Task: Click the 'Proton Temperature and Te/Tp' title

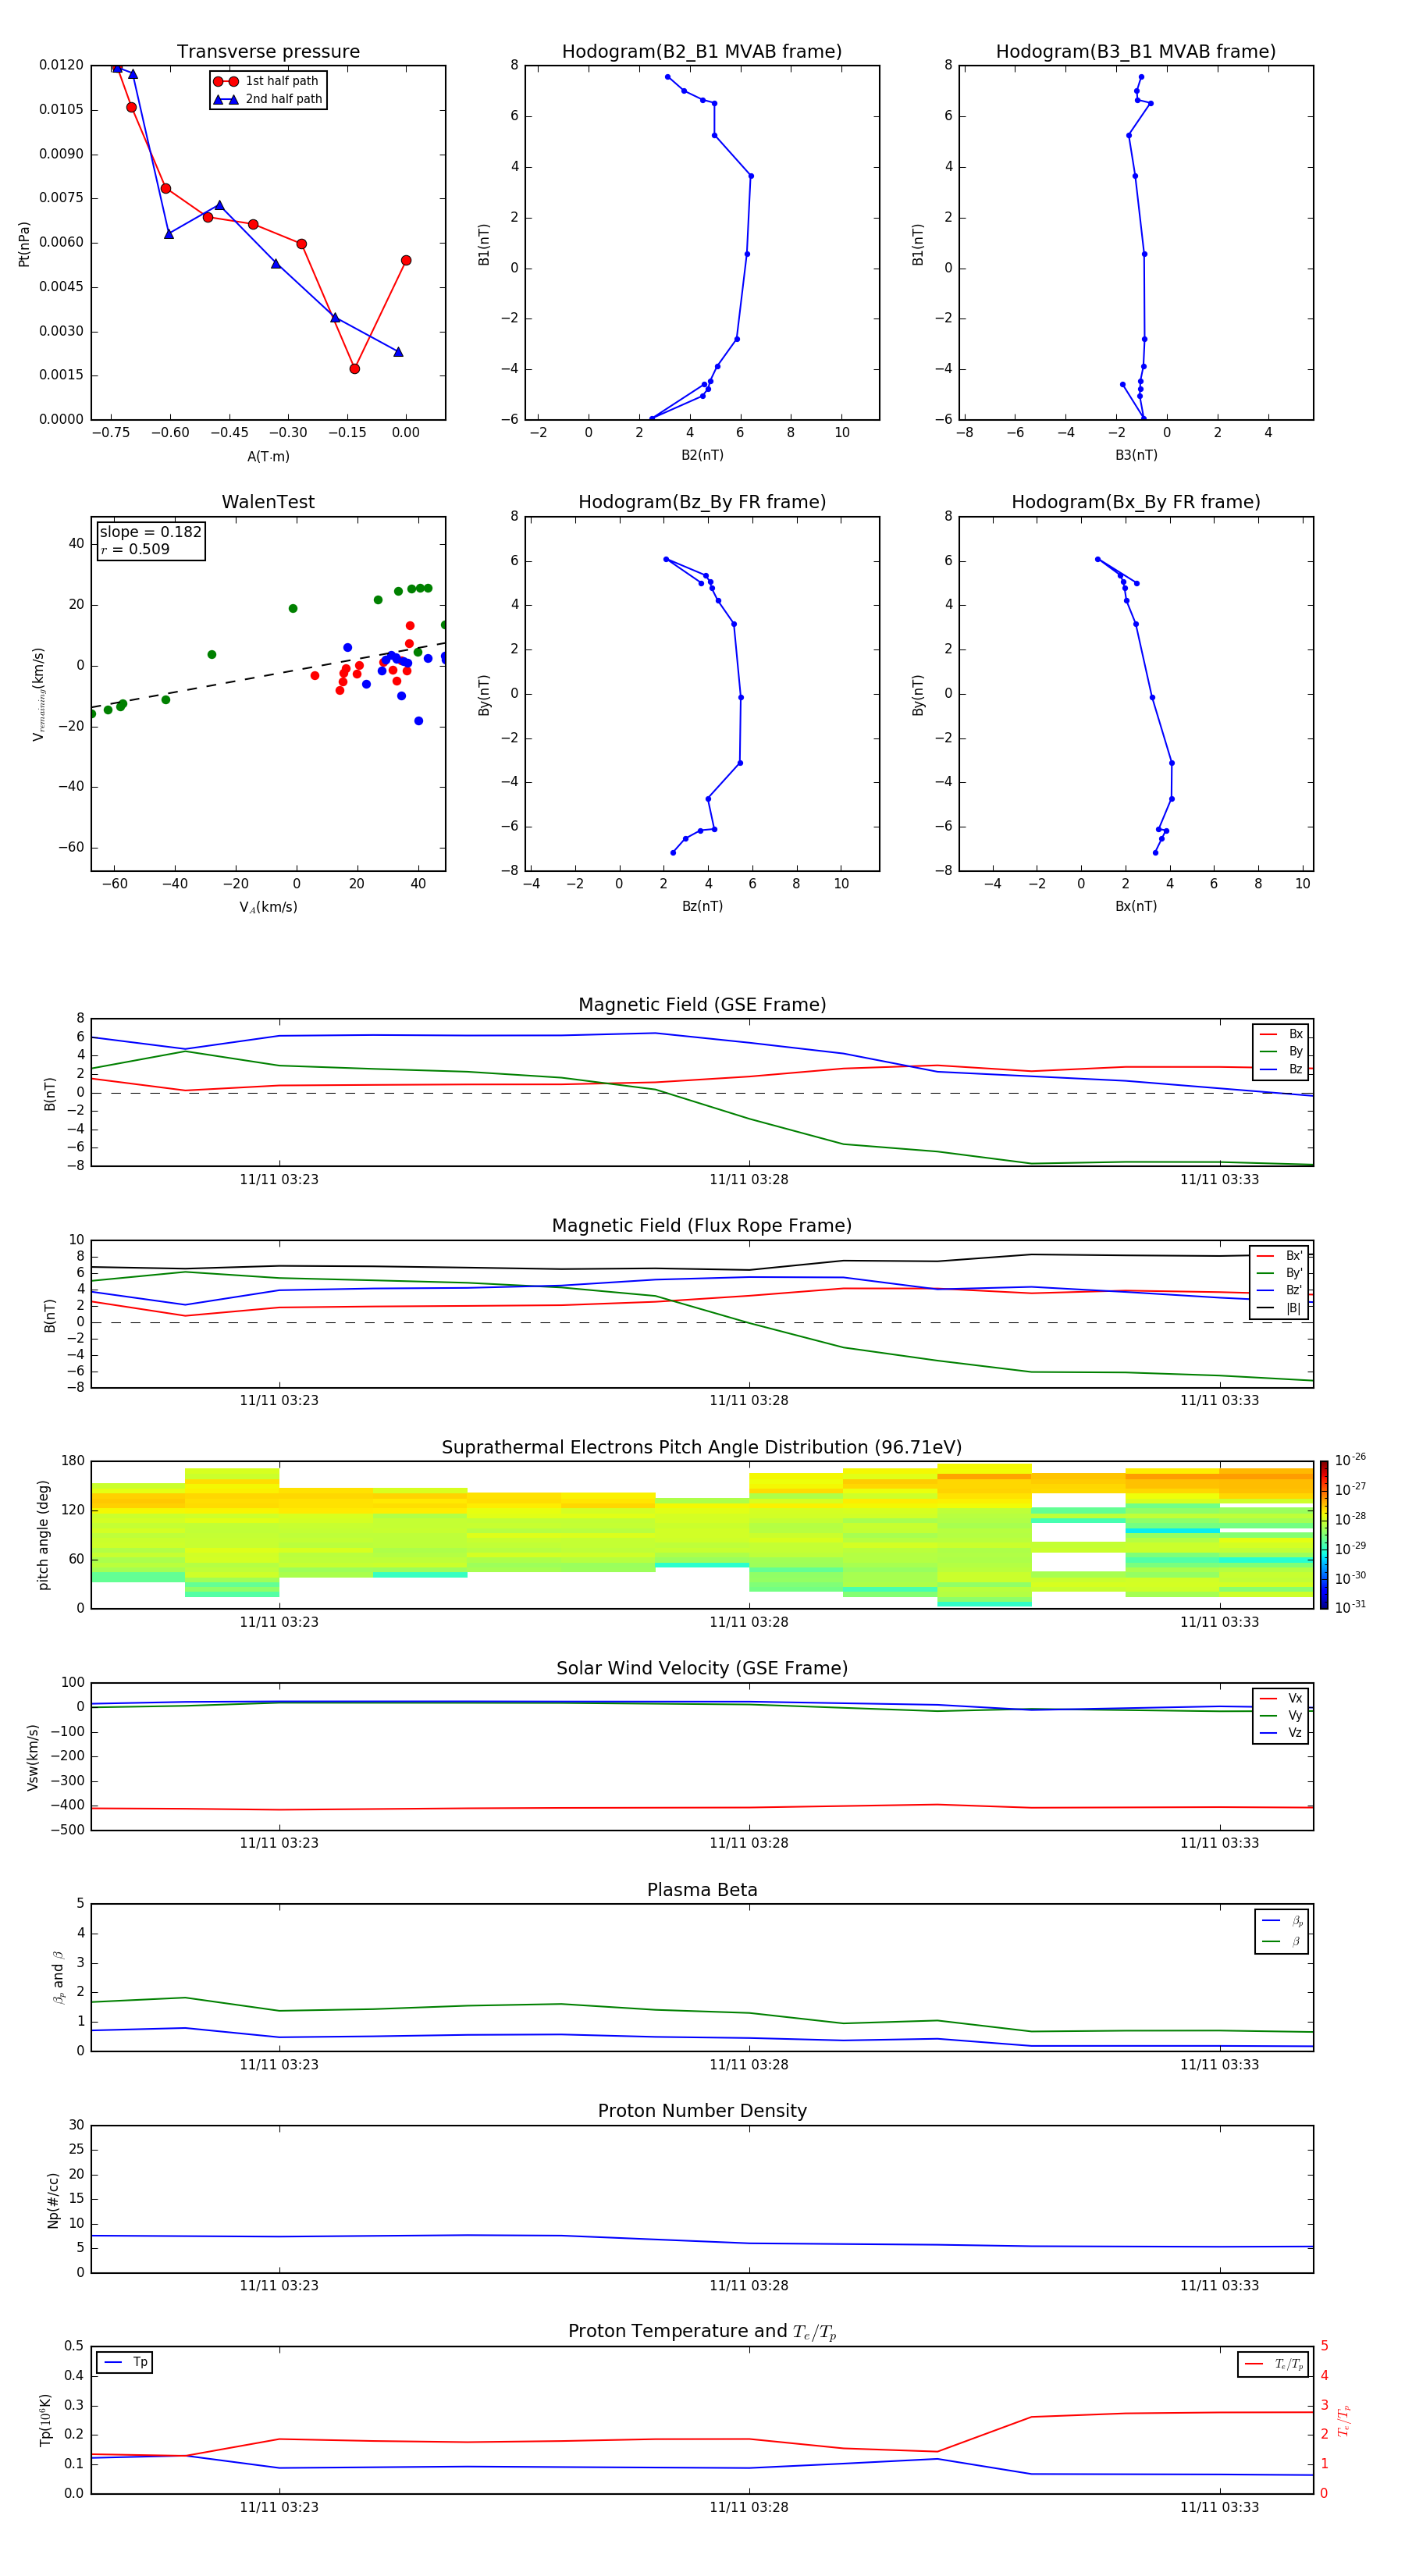Action: pyautogui.click(x=702, y=2332)
